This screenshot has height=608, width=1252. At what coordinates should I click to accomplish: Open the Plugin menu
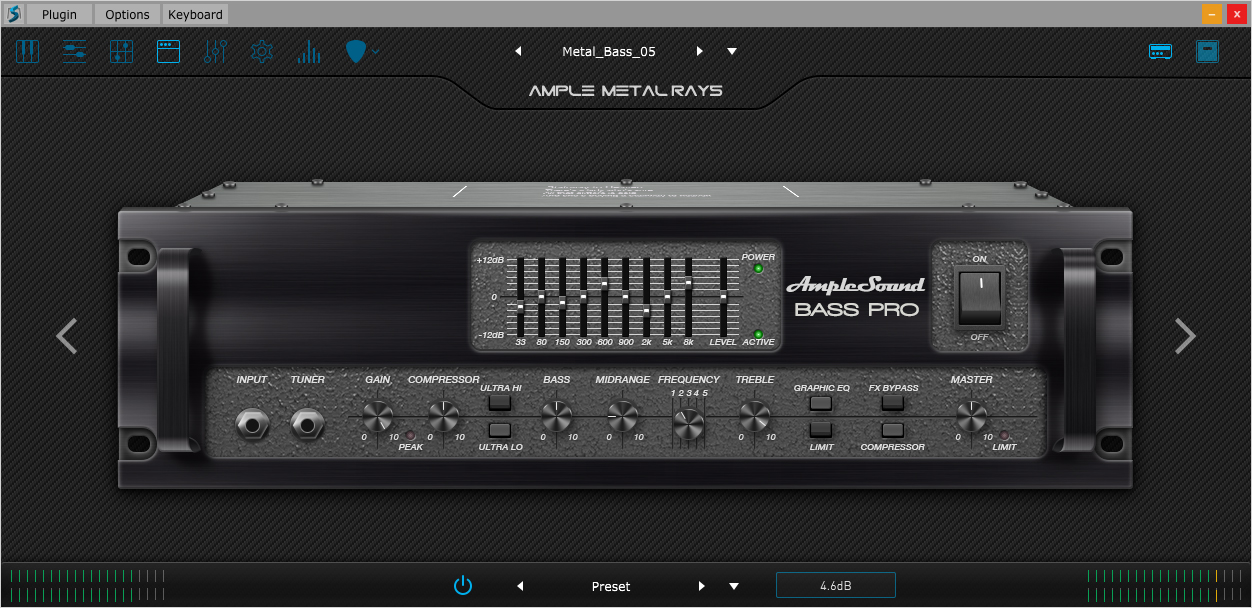click(59, 14)
